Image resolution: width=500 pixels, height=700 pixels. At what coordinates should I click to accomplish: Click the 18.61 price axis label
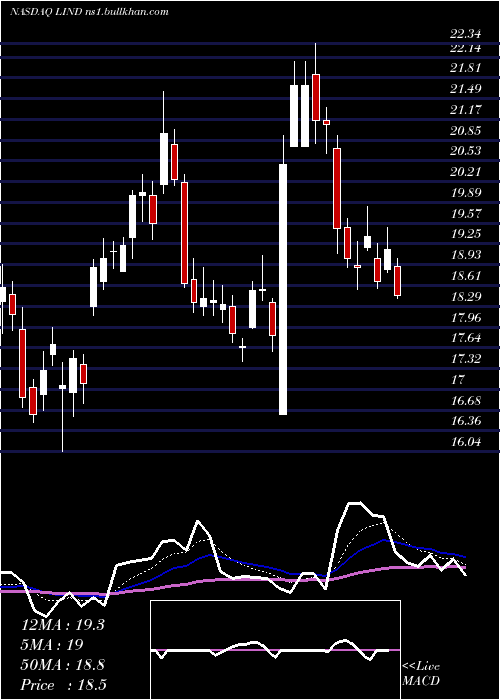(x=465, y=276)
